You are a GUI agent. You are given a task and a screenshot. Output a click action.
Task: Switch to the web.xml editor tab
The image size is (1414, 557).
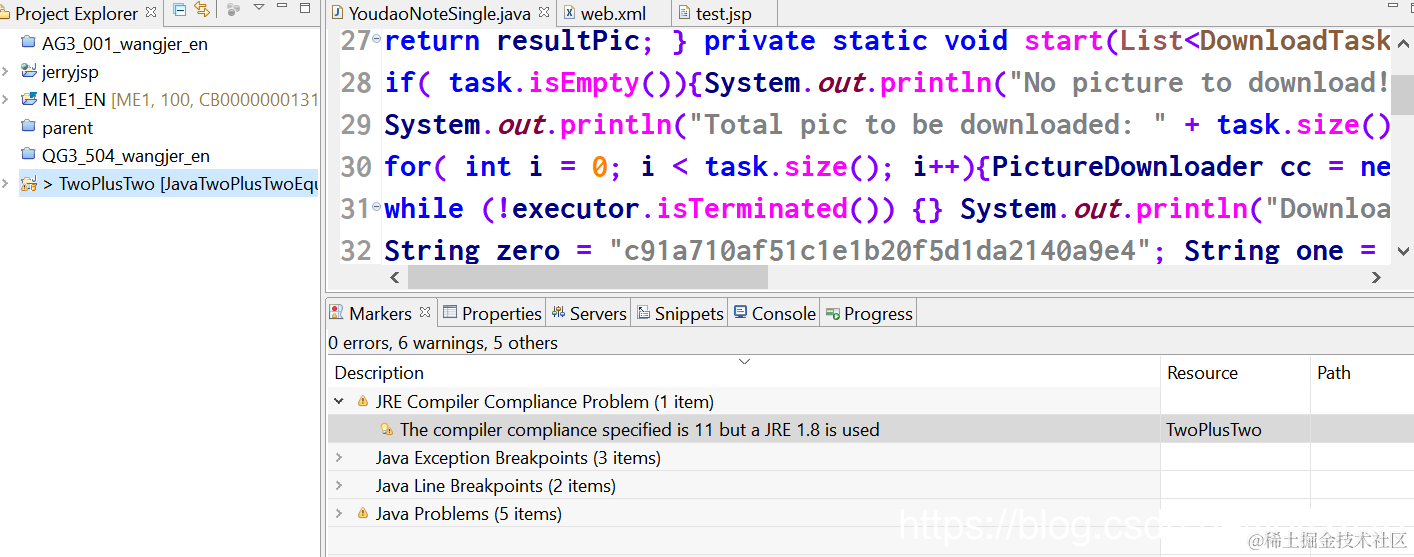pos(612,14)
